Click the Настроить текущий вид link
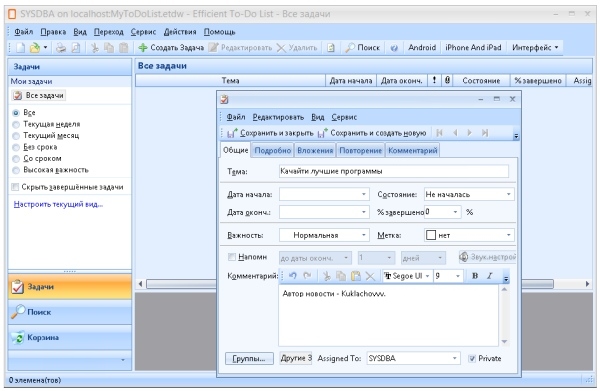The width and height of the screenshot is (600, 391). pos(58,204)
